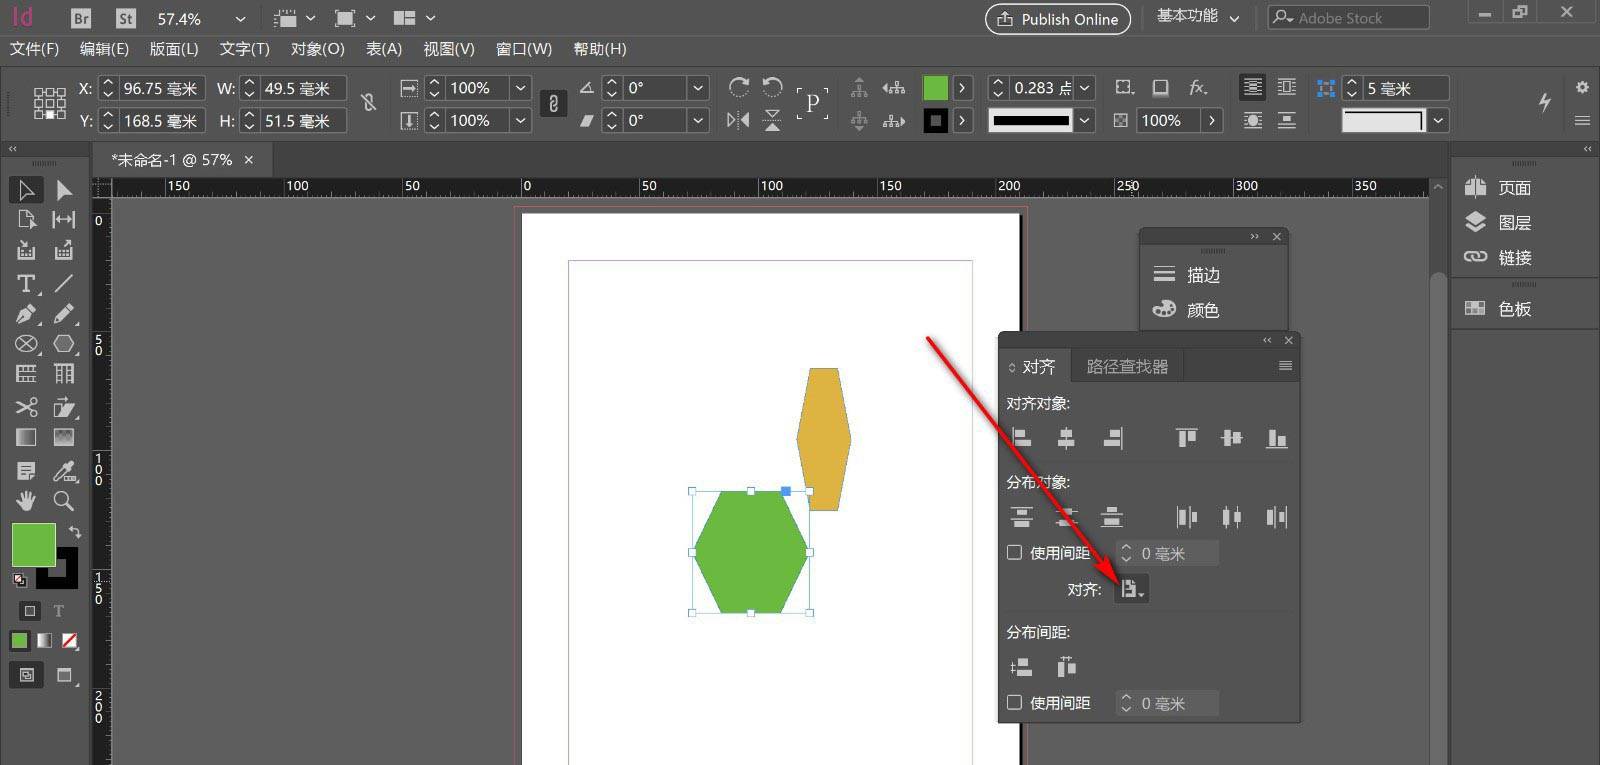Select the Direct Selection tool

(x=64, y=190)
